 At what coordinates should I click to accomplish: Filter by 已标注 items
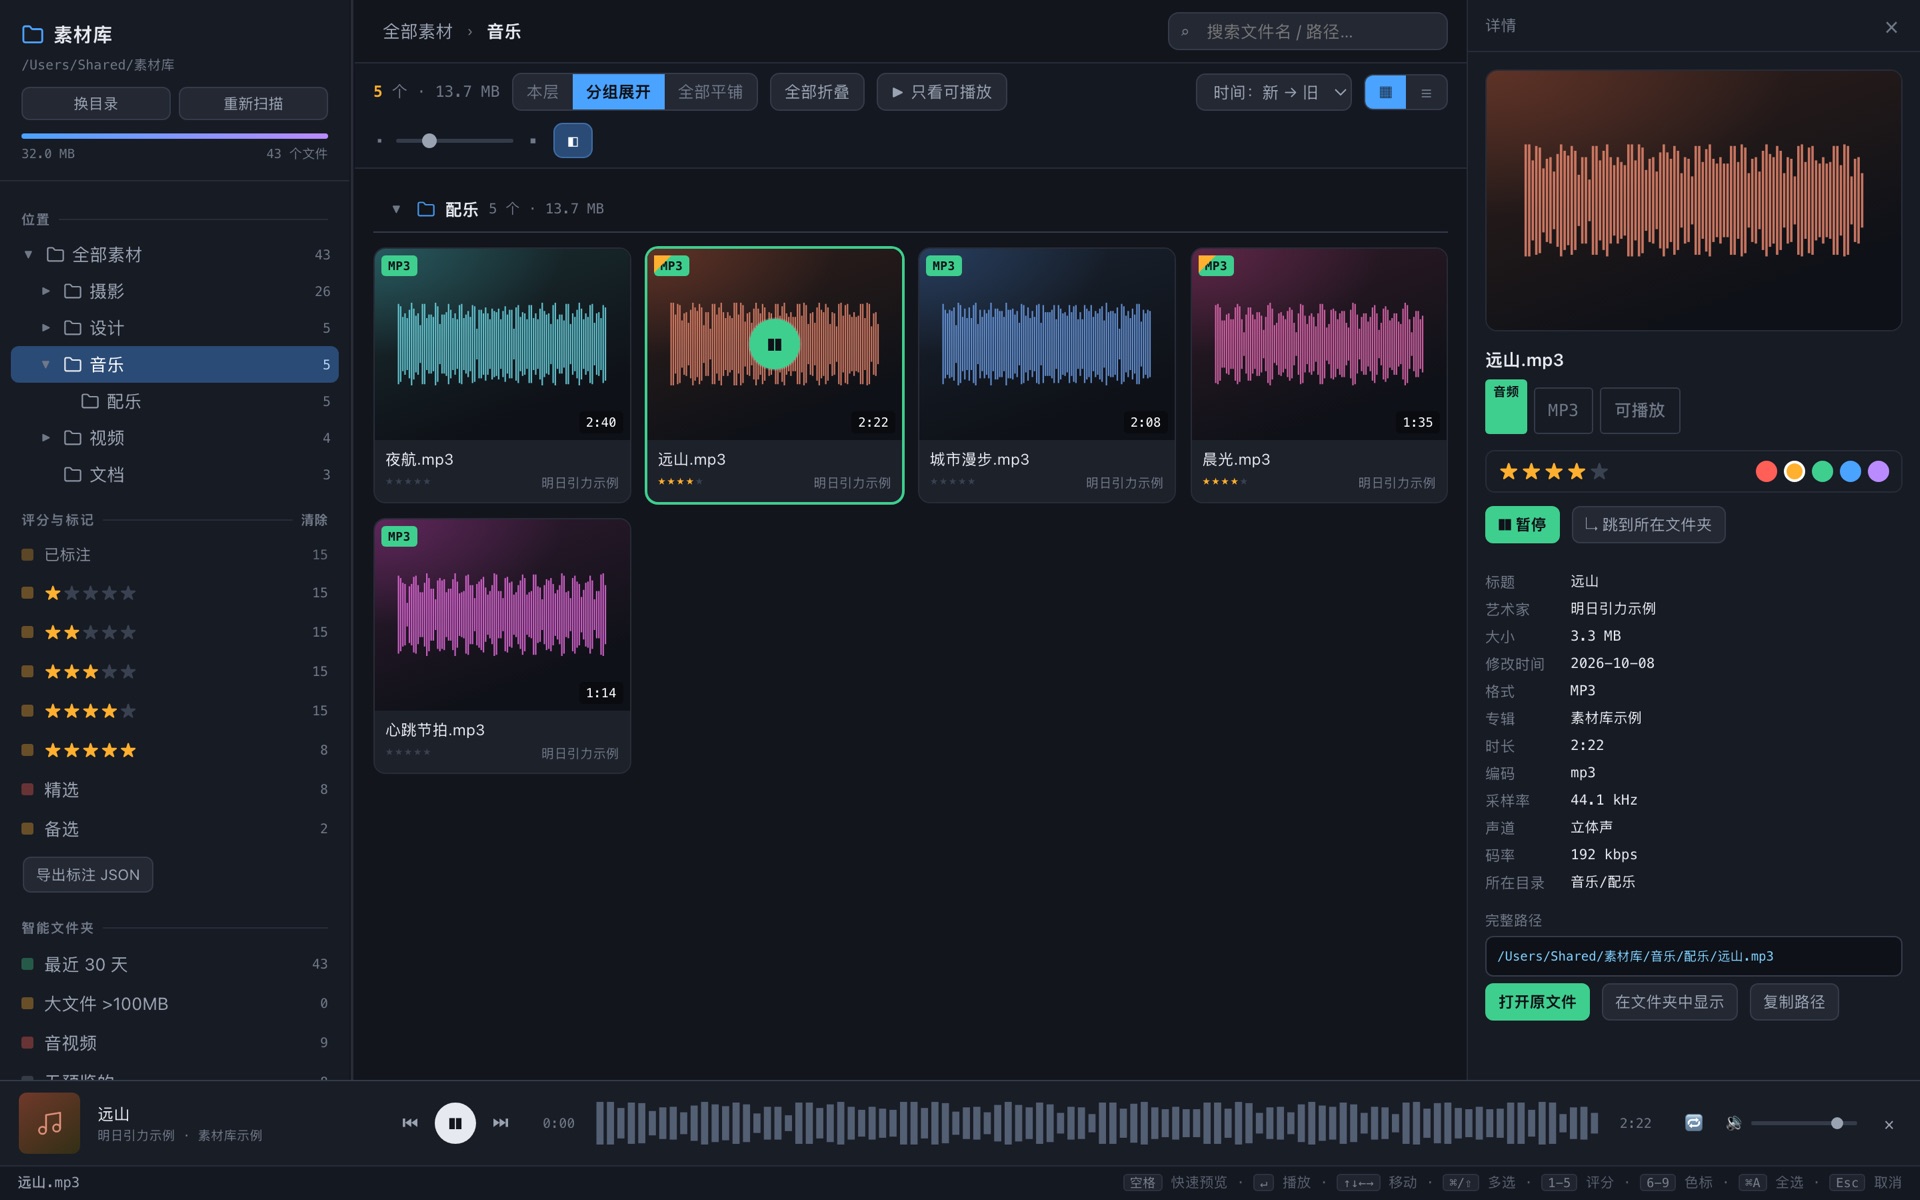pos(174,555)
